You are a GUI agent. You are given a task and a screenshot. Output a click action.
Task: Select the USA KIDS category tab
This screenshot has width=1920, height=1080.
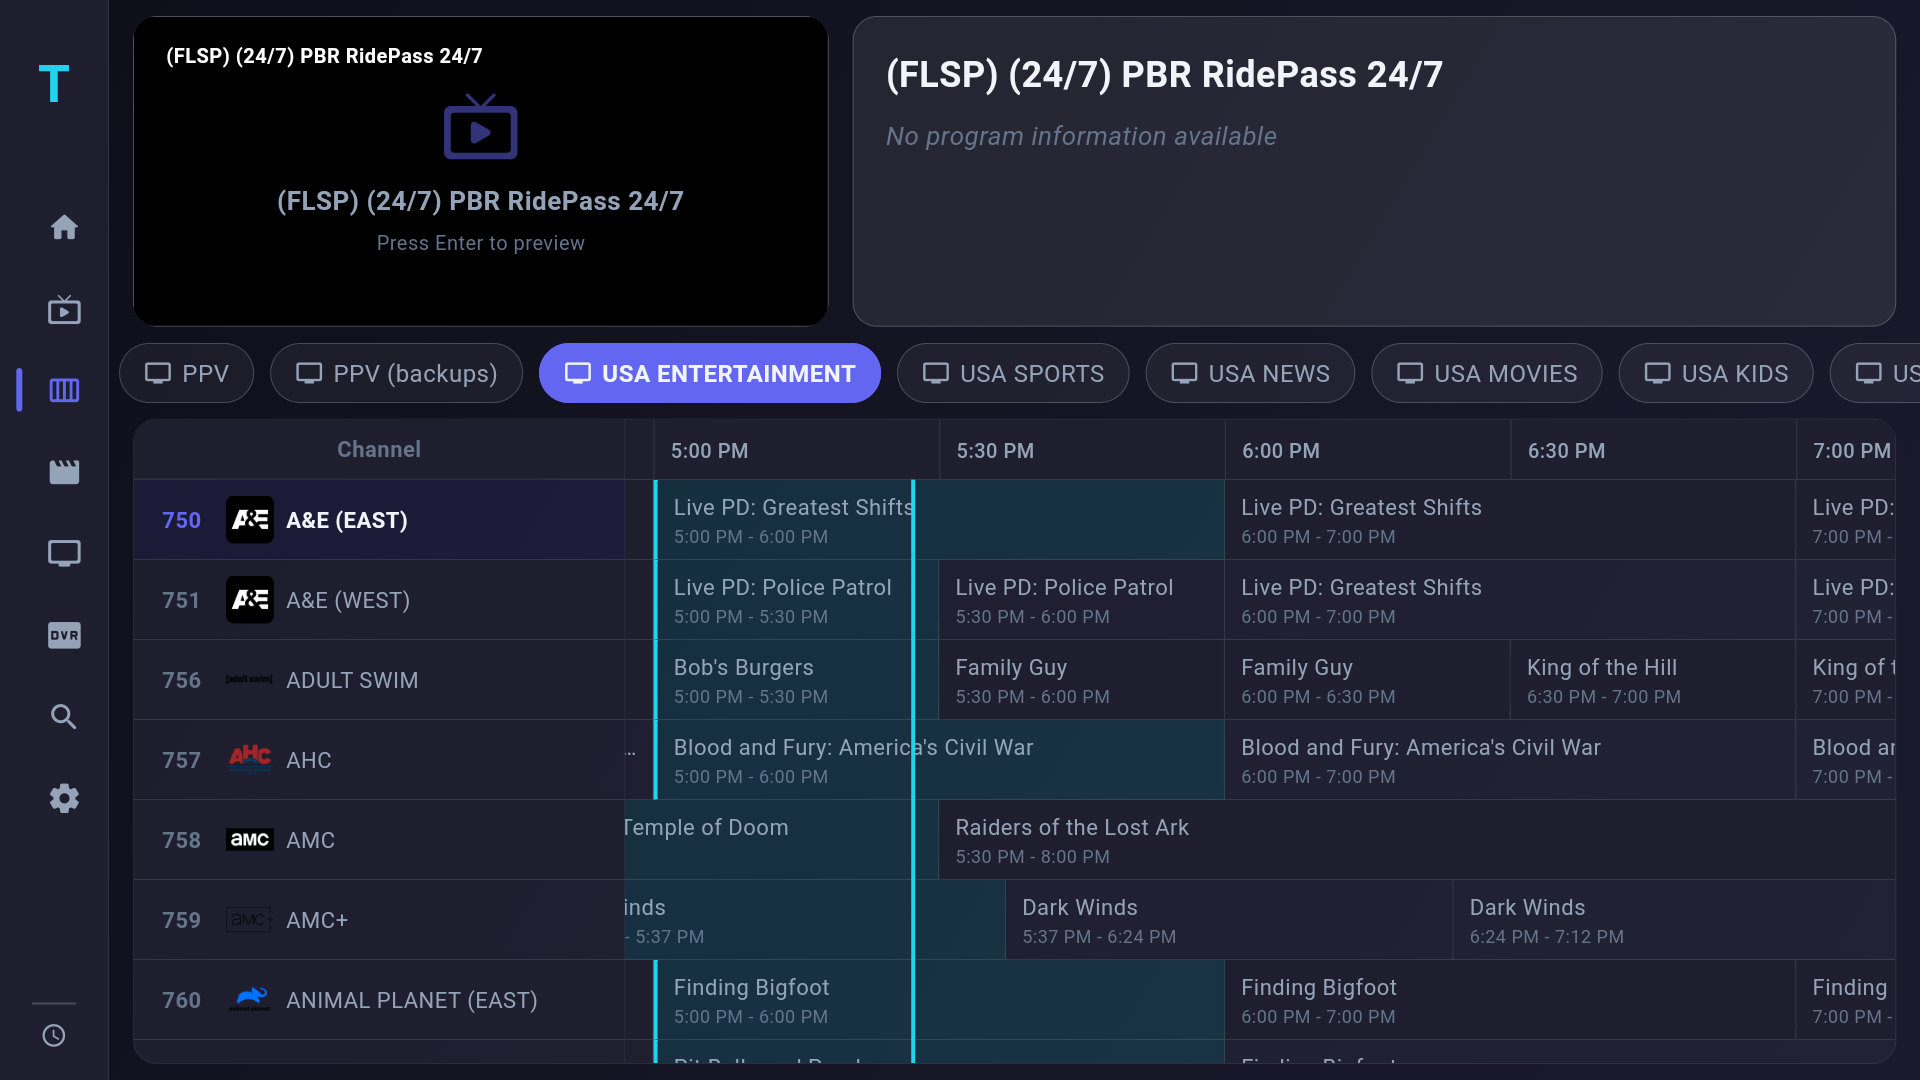[1716, 373]
